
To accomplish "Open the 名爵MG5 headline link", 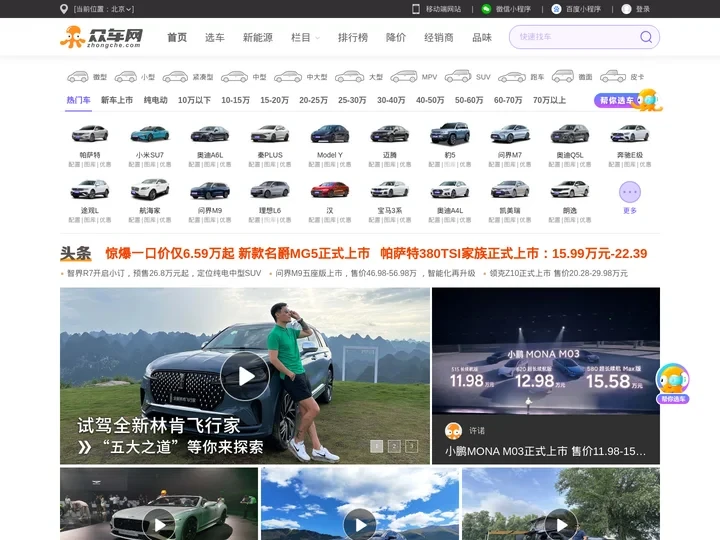I will (x=237, y=253).
